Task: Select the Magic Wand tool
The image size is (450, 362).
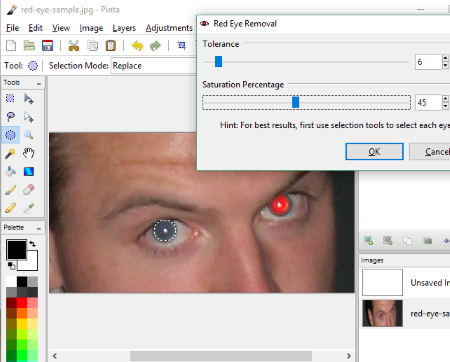Action: click(10, 153)
